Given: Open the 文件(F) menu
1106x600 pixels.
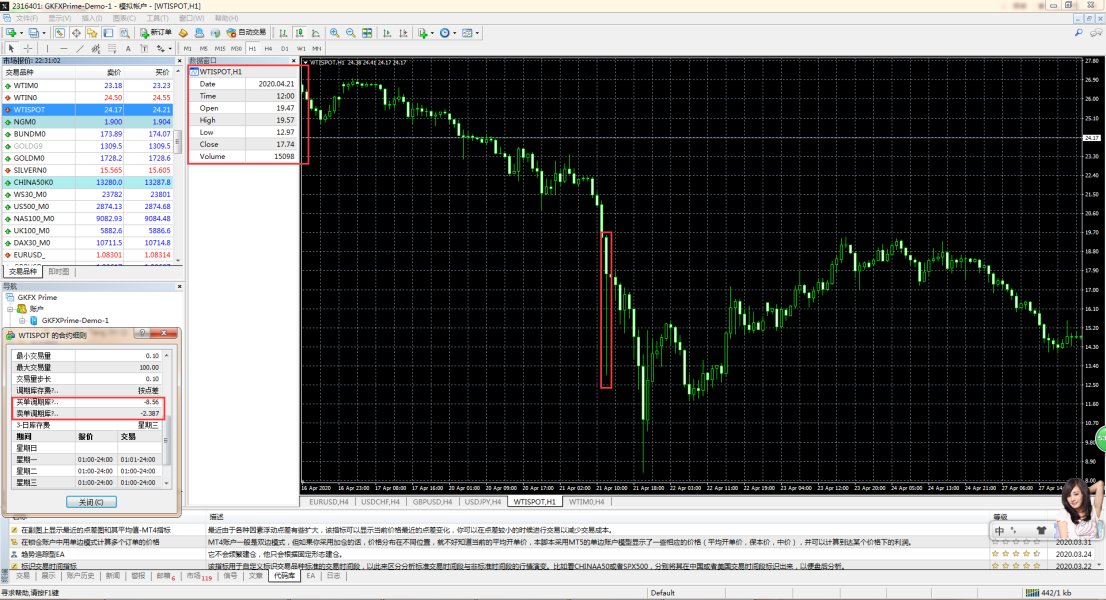Looking at the screenshot, I should 26,18.
